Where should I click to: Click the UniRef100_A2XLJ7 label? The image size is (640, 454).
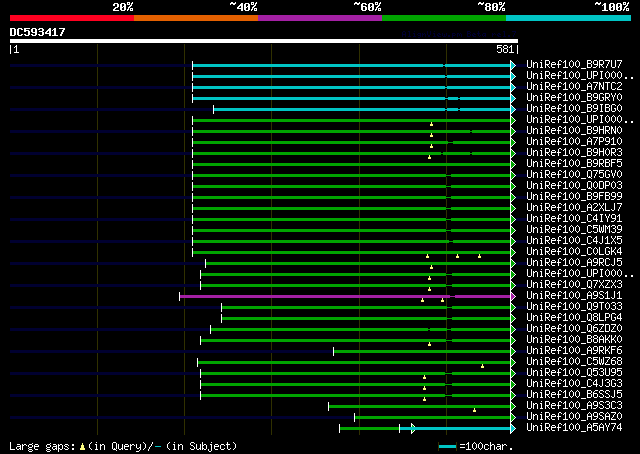(x=574, y=208)
